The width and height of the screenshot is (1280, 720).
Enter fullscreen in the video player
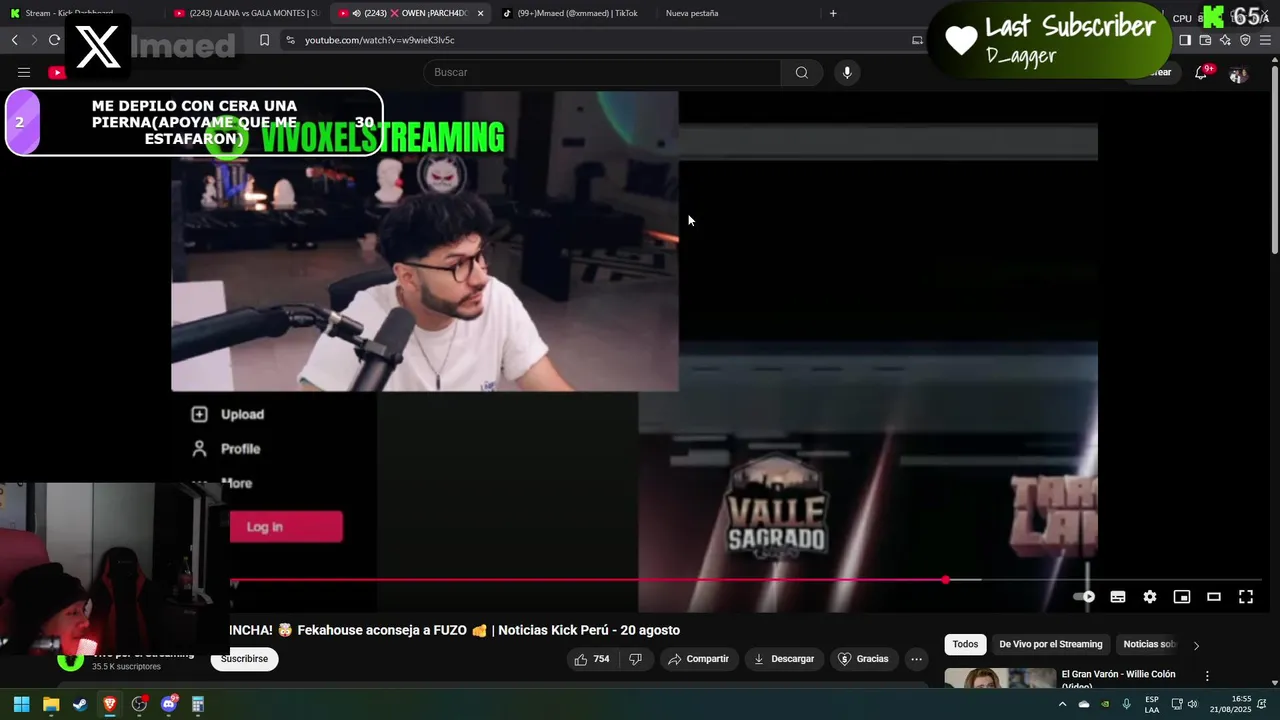click(1246, 597)
